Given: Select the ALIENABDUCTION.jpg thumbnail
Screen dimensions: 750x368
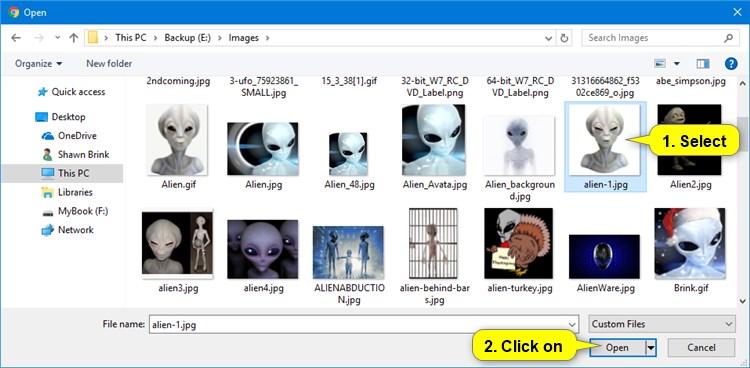Looking at the screenshot, I should pyautogui.click(x=348, y=252).
